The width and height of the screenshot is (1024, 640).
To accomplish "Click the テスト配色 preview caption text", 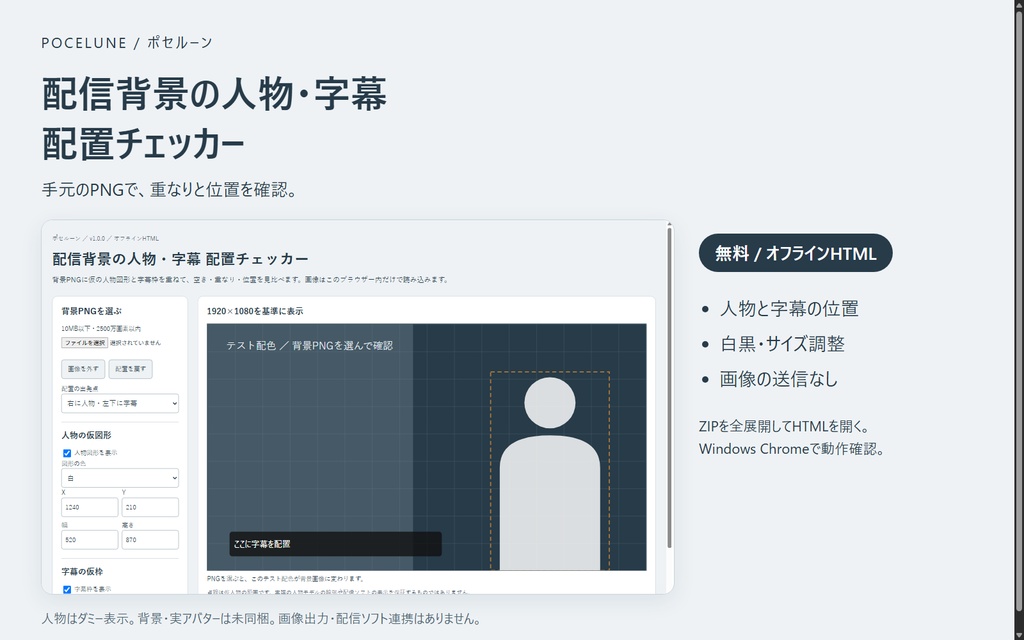I will (310, 345).
